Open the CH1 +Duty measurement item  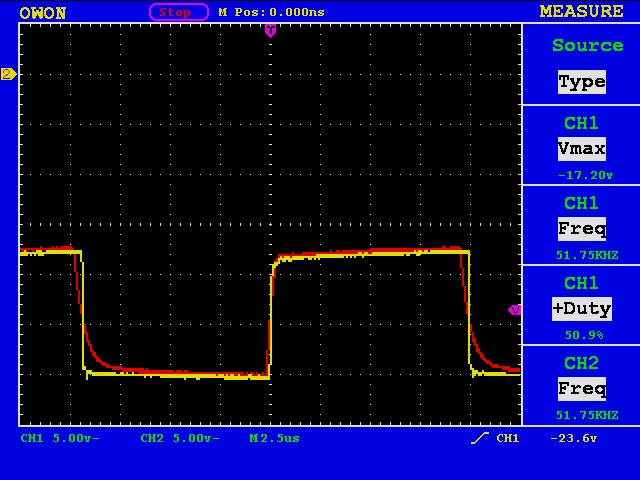[x=581, y=304]
